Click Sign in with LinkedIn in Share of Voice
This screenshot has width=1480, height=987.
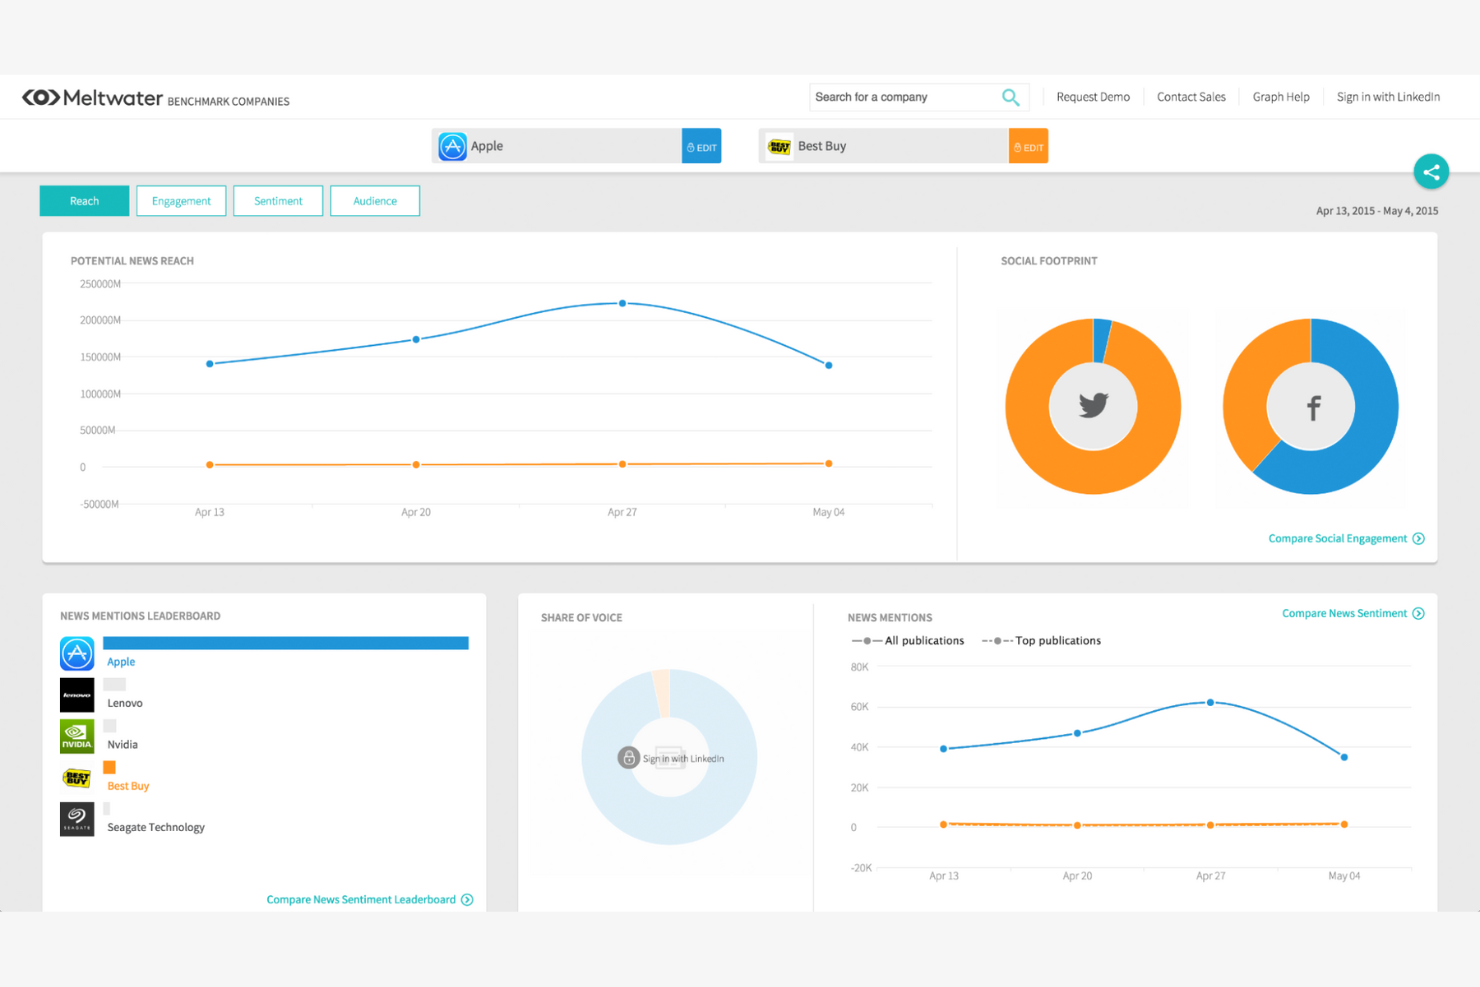click(683, 758)
